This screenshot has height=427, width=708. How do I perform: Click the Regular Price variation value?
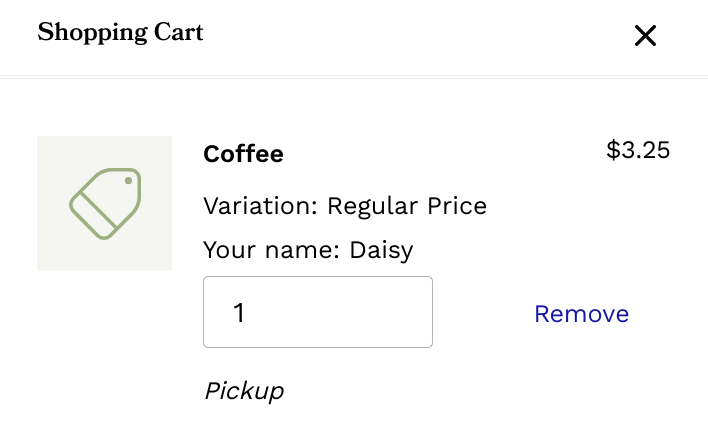(x=407, y=207)
